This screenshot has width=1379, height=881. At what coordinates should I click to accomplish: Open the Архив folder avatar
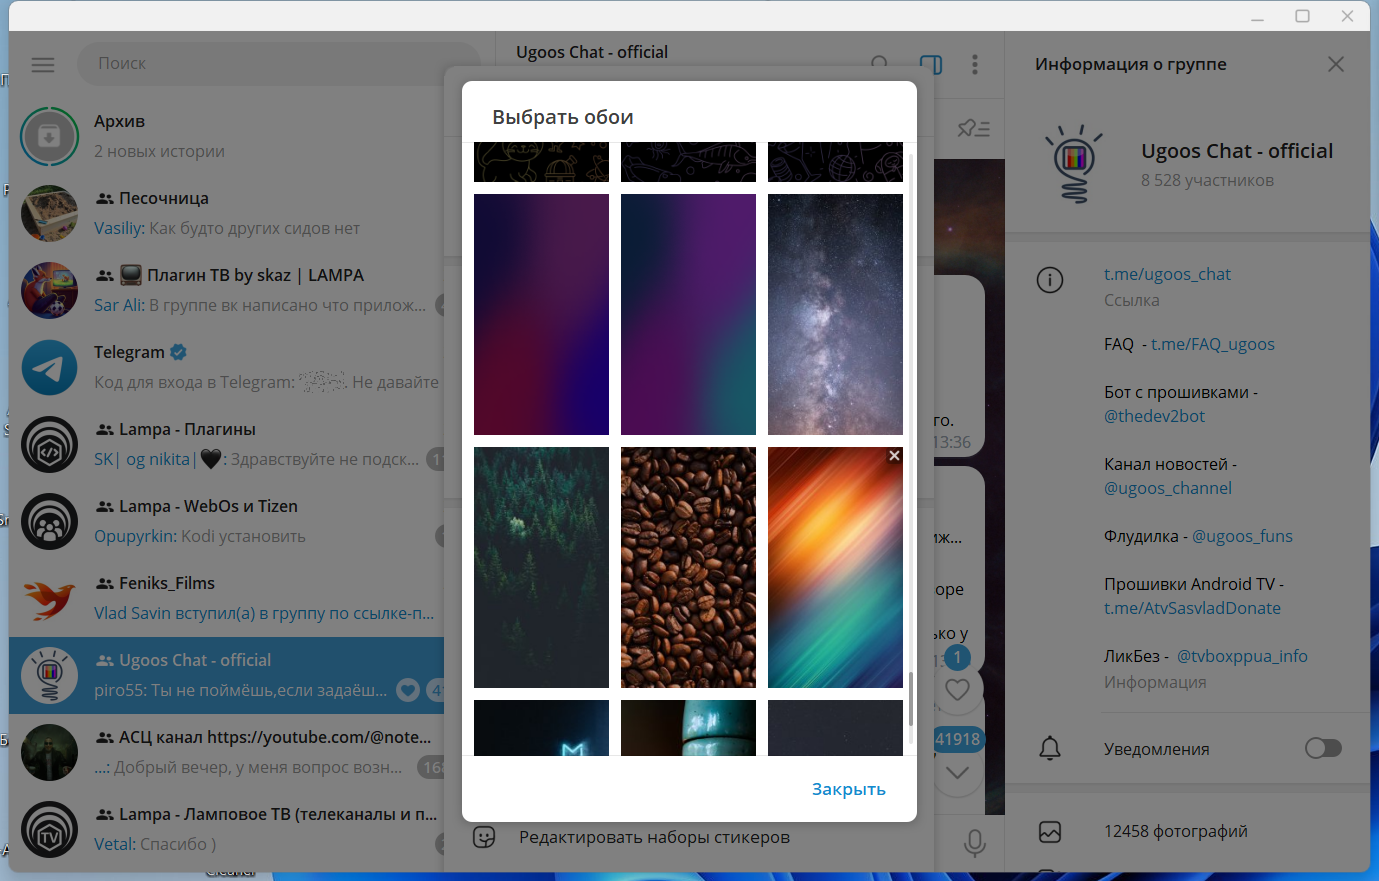tap(49, 136)
